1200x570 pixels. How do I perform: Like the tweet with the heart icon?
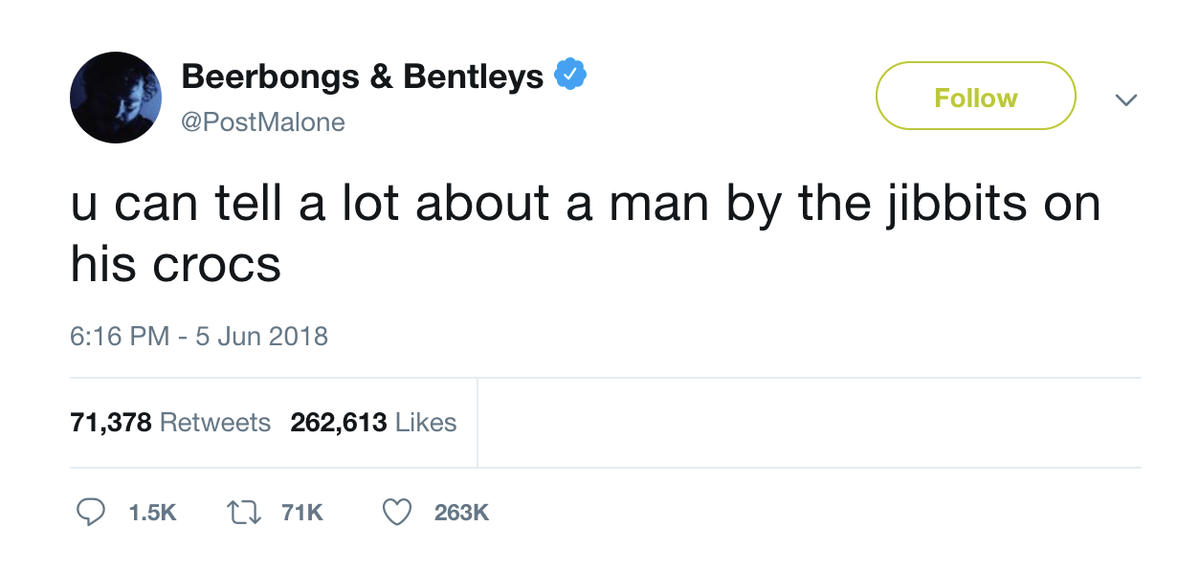point(398,513)
